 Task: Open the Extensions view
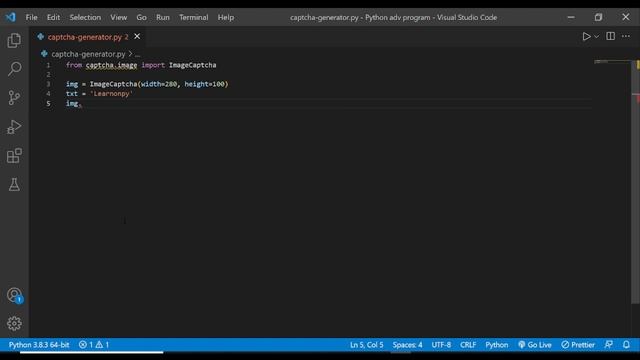pyautogui.click(x=14, y=156)
